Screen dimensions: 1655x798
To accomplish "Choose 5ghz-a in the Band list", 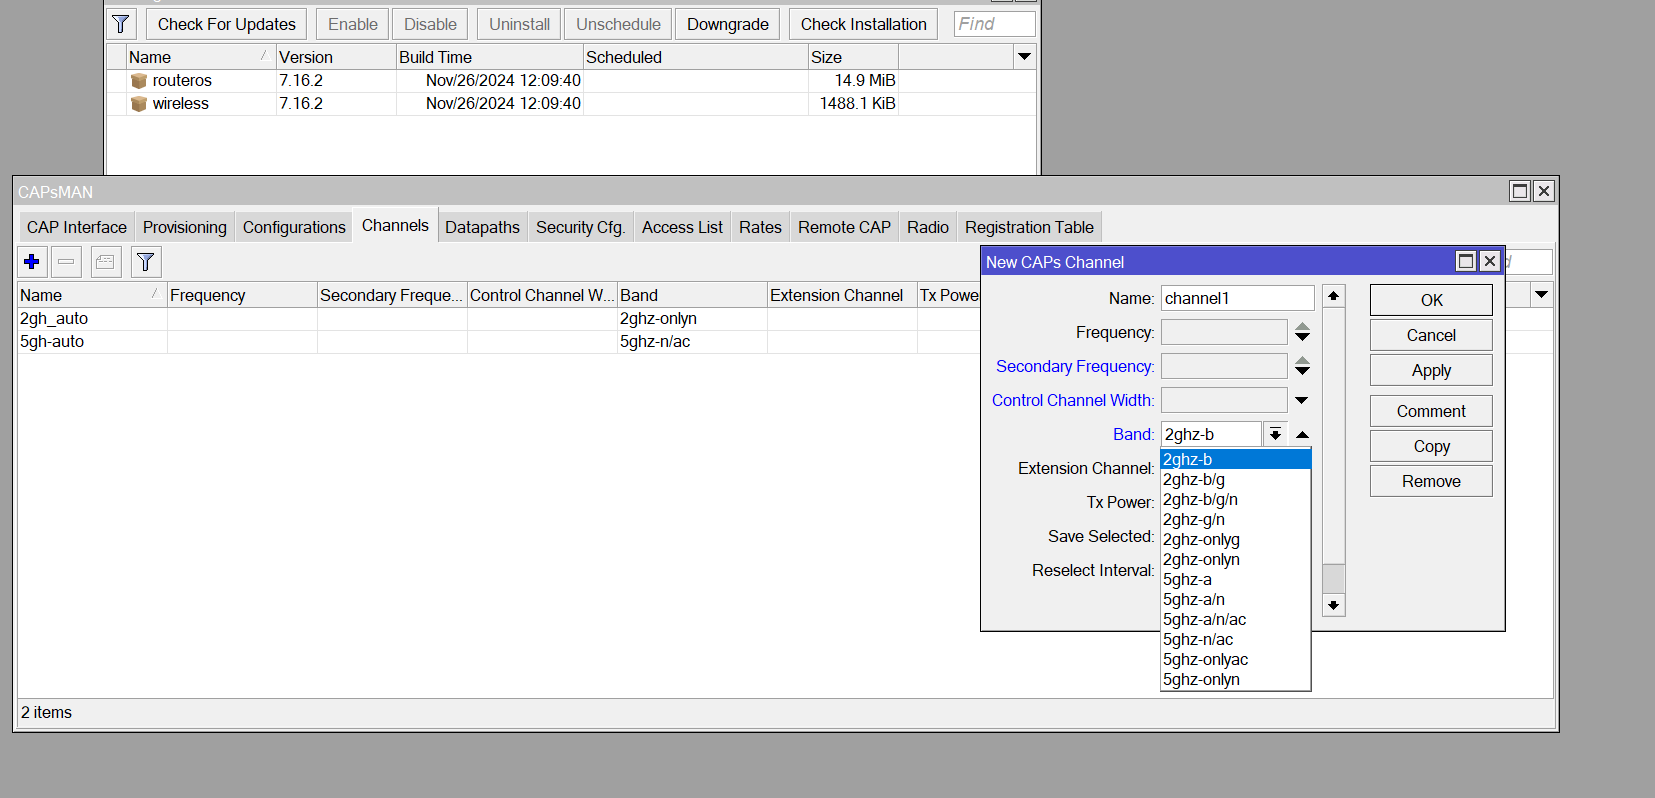I will pyautogui.click(x=1235, y=580).
